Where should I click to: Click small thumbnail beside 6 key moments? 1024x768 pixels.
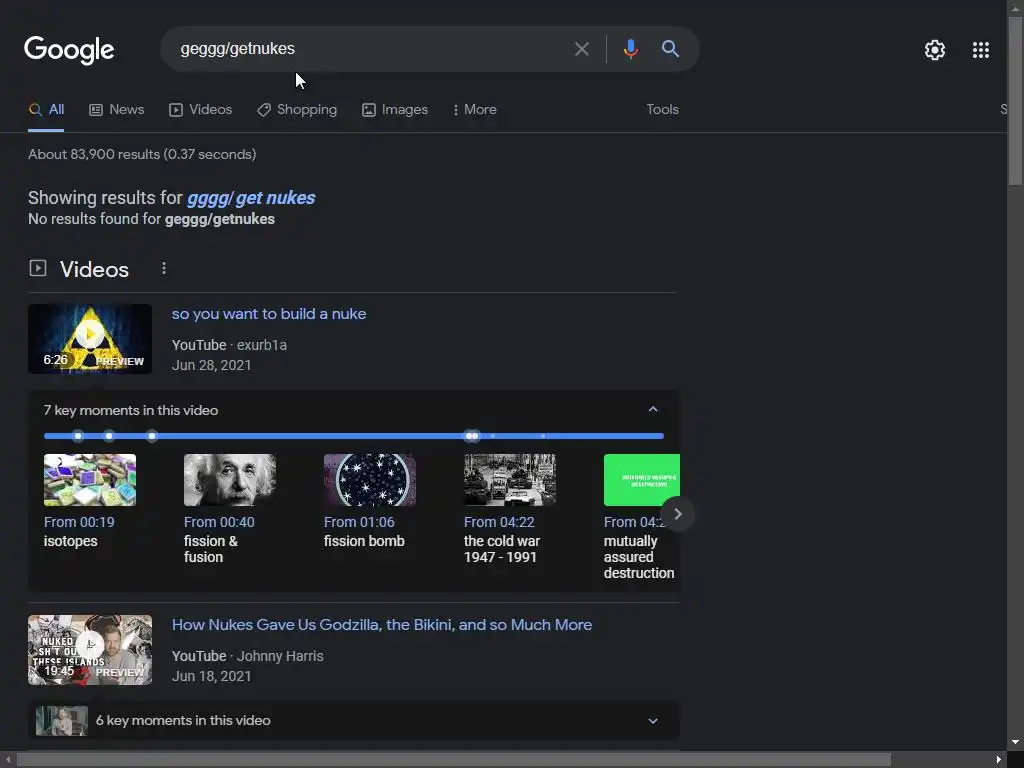(61, 721)
